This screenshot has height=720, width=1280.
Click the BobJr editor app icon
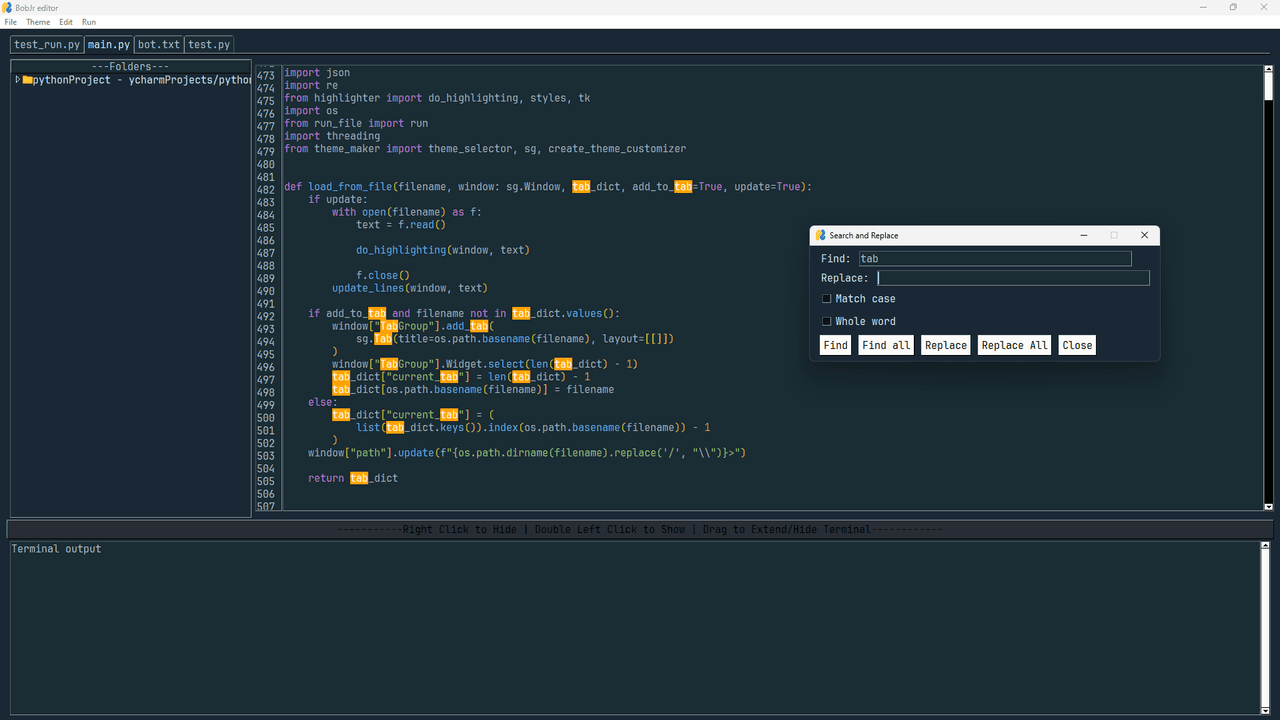tap(7, 7)
